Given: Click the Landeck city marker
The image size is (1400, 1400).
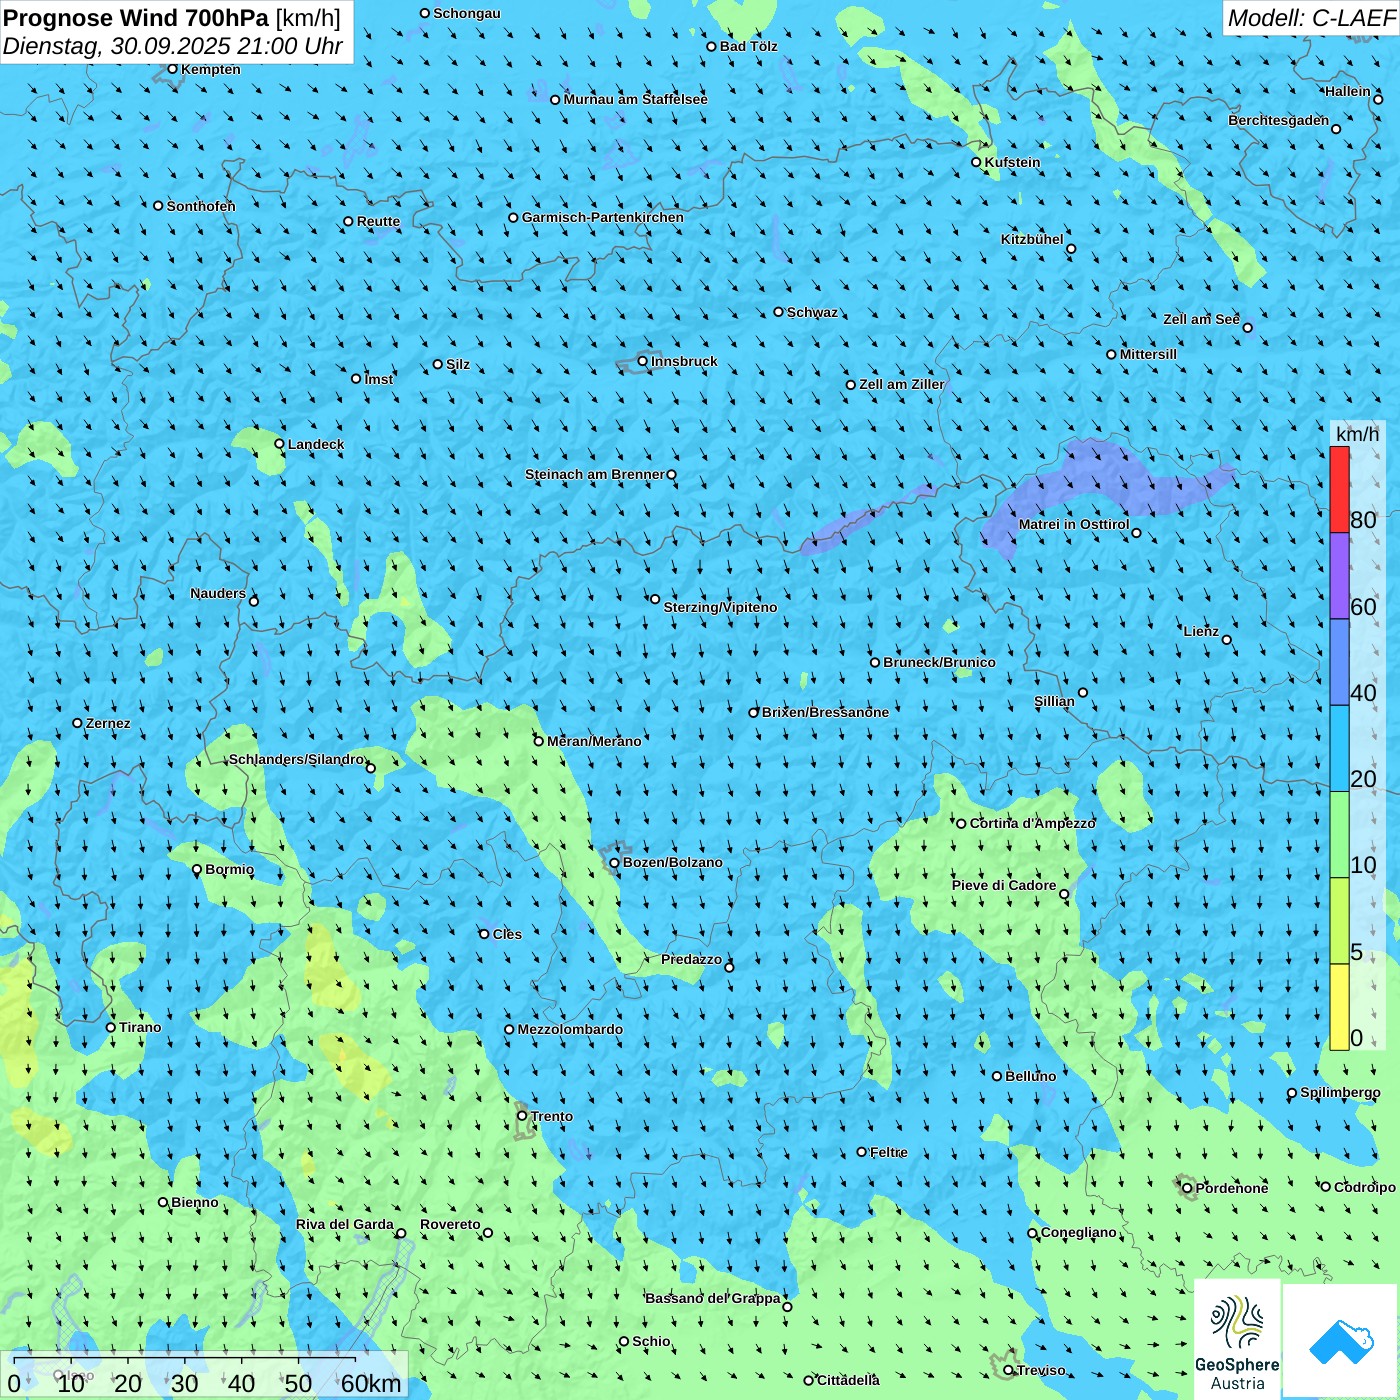Looking at the screenshot, I should point(280,444).
